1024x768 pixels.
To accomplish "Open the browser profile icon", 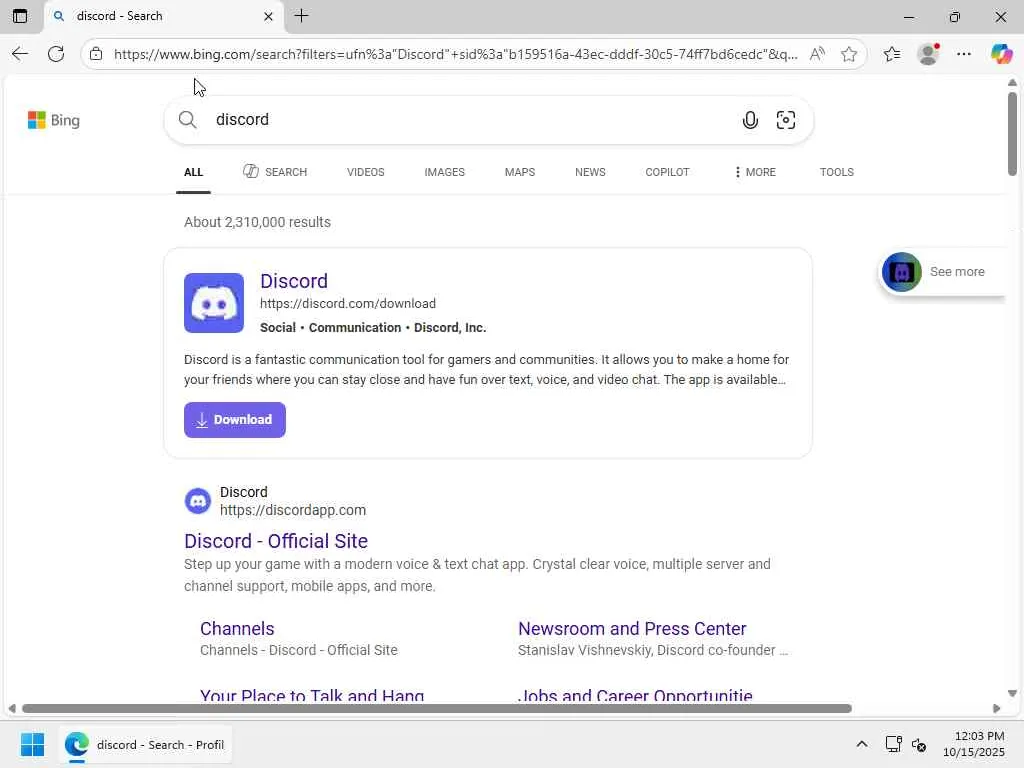I will pyautogui.click(x=928, y=54).
